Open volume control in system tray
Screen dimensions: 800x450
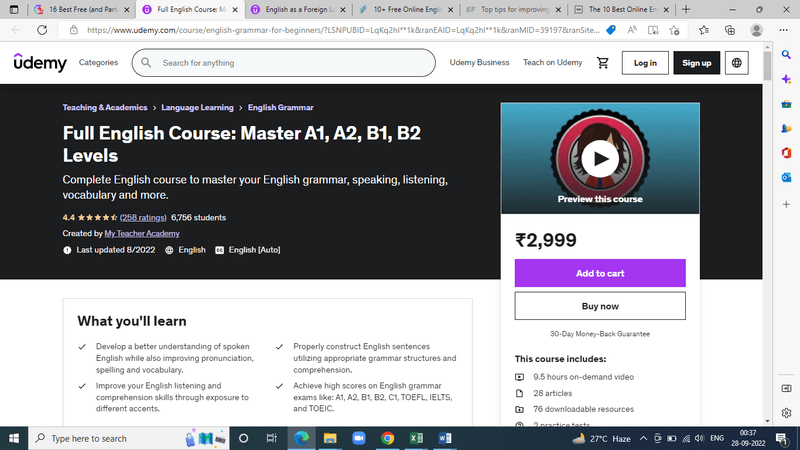click(699, 438)
